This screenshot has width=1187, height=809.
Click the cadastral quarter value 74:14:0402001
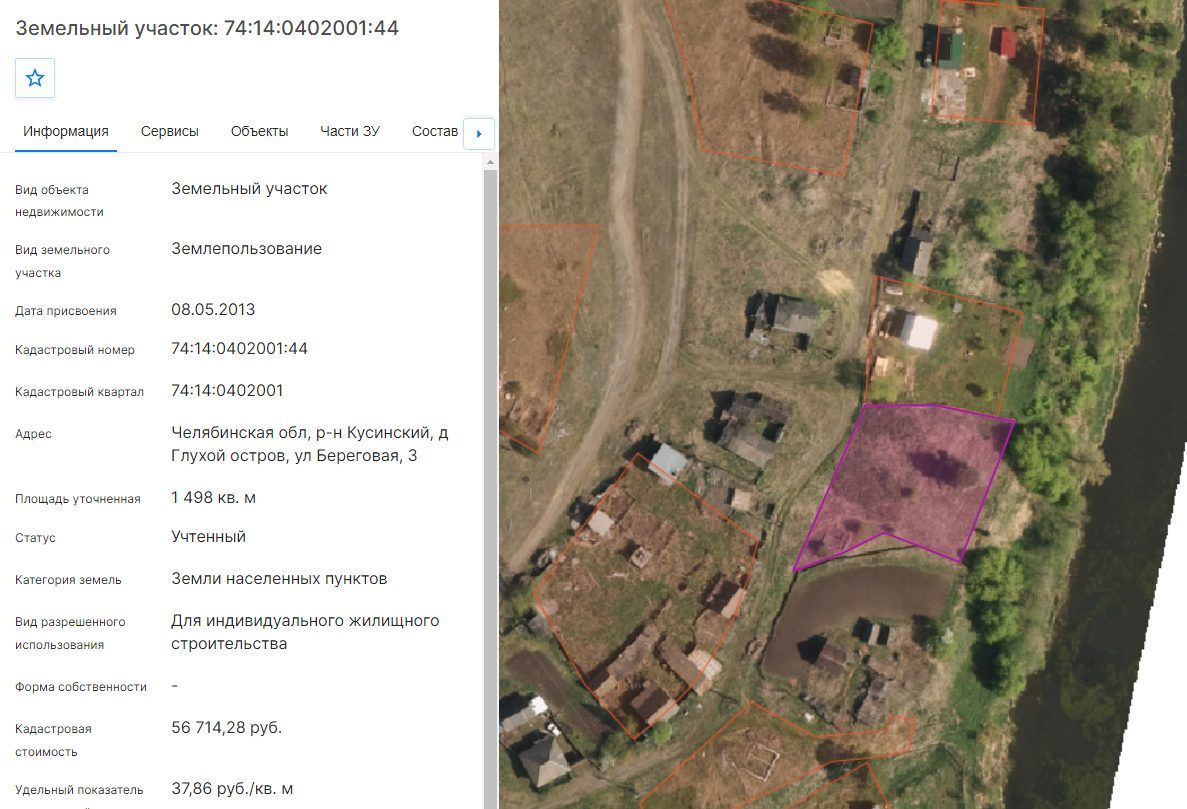point(227,390)
